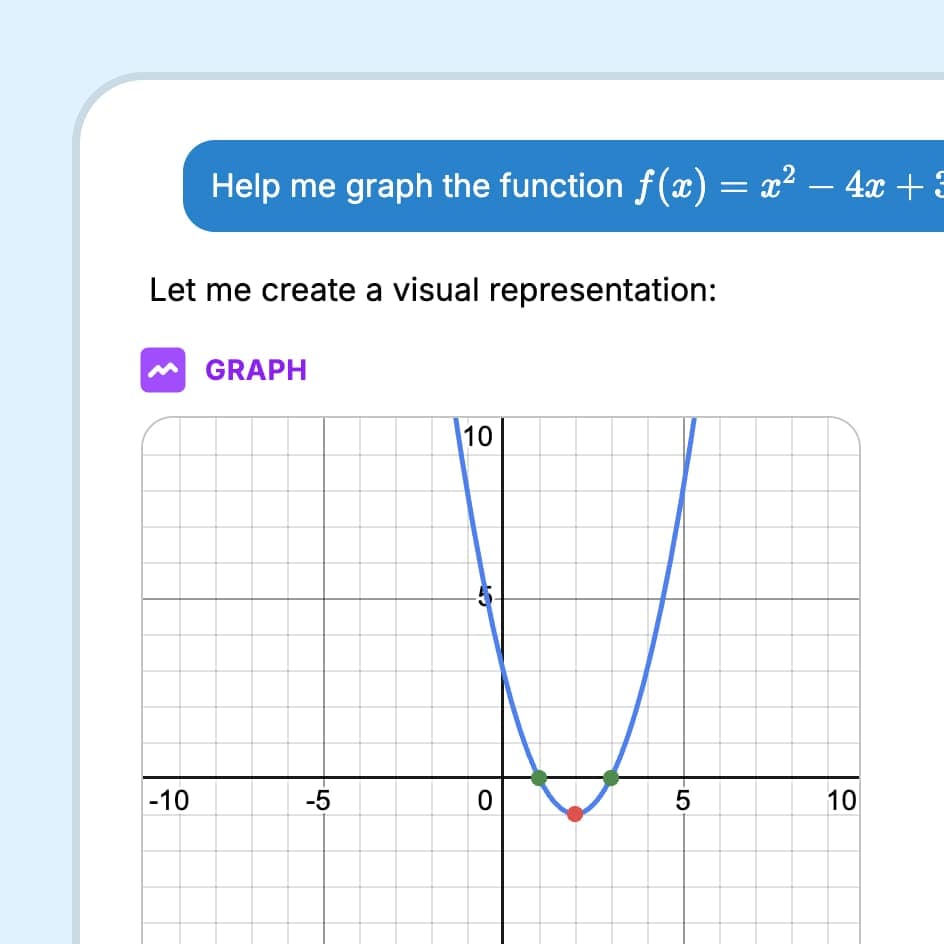Viewport: 944px width, 944px height.
Task: Click where the parabola crosses the y-axis
Action: (503, 669)
